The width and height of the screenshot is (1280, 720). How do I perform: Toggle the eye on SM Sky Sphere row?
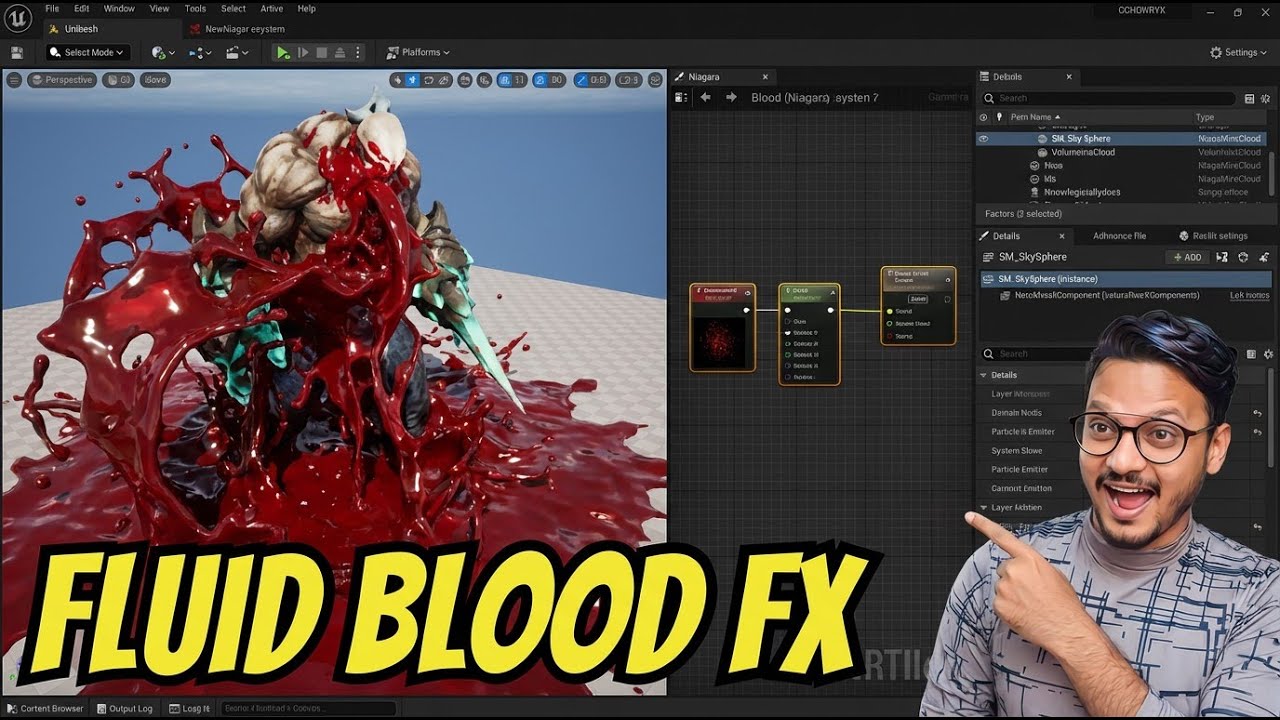(983, 139)
